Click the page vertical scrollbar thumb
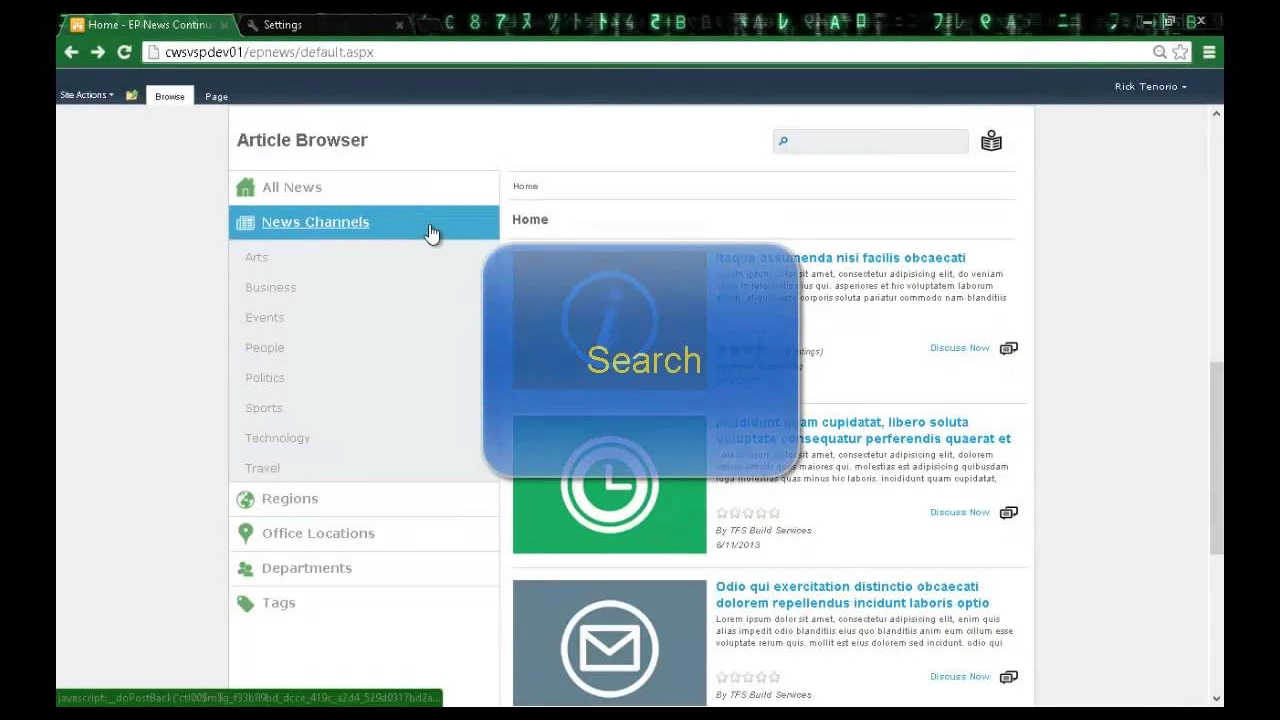The height and width of the screenshot is (720, 1280). 1216,458
